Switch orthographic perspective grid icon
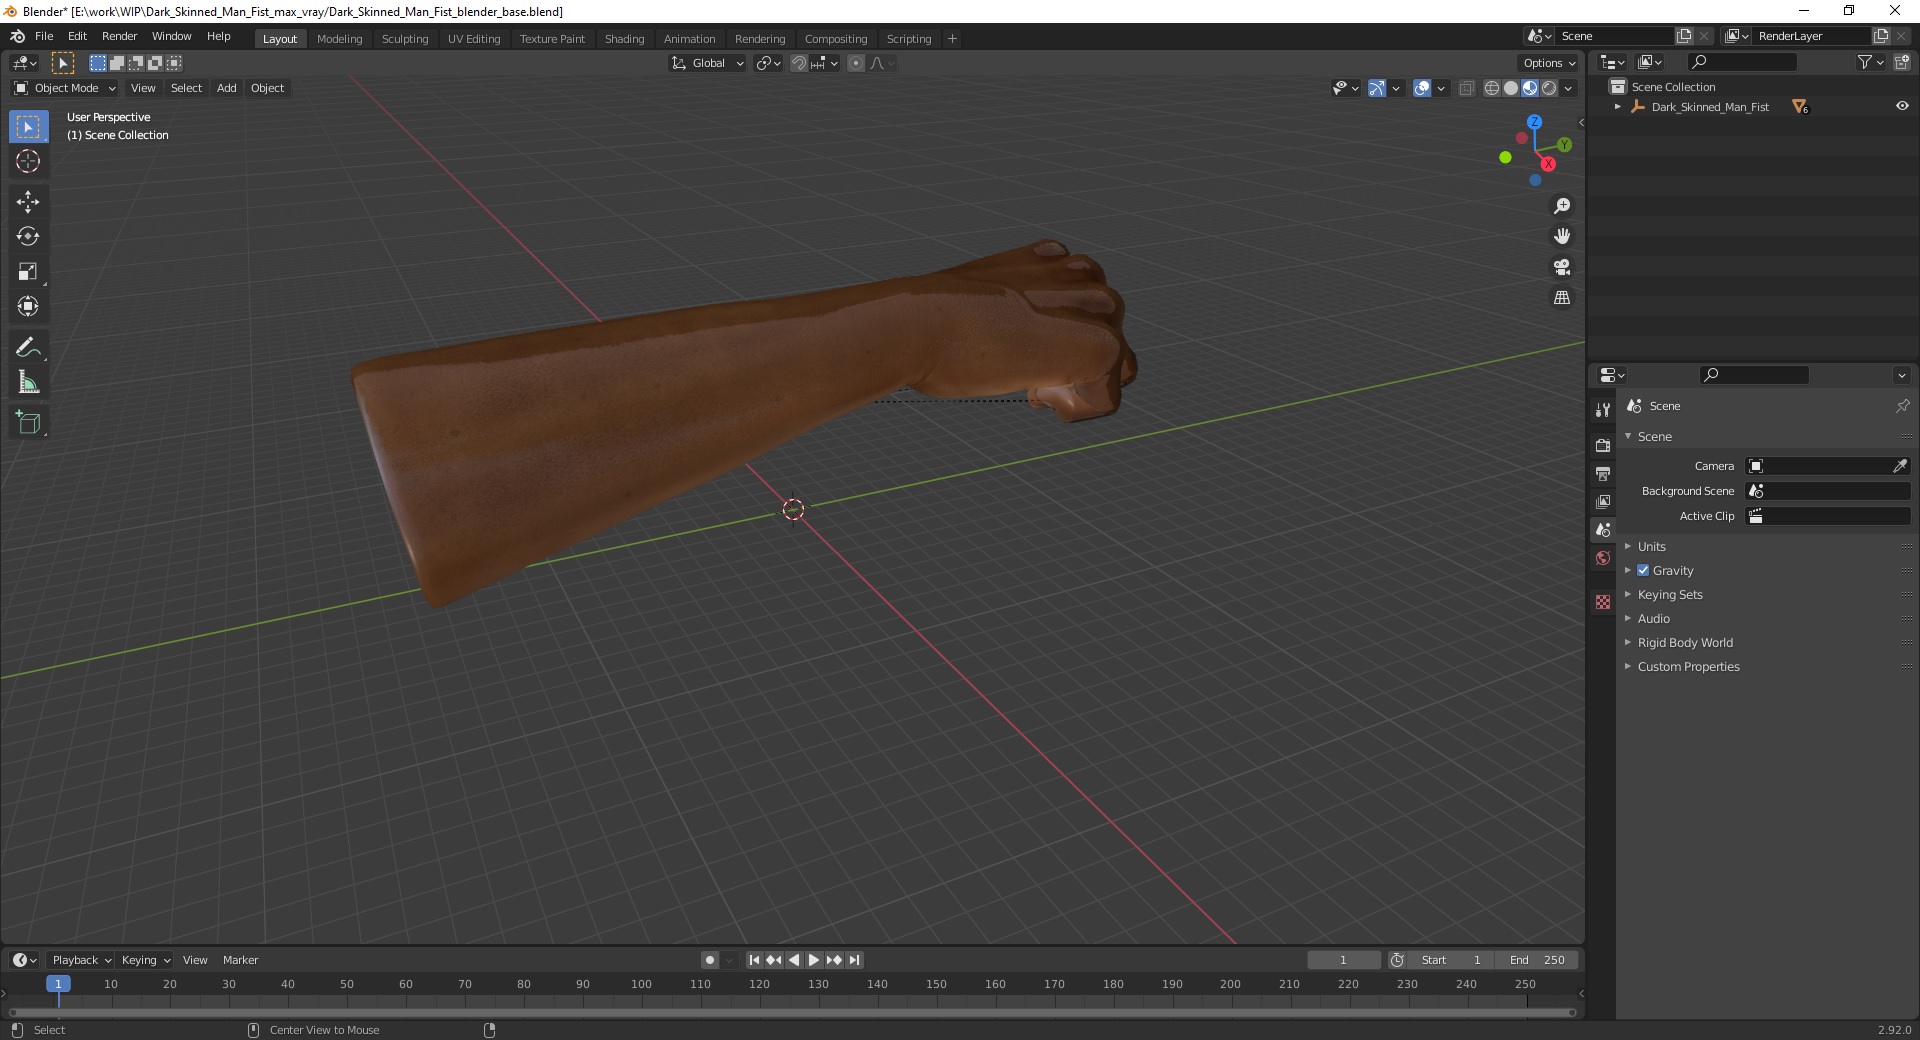1920x1040 pixels. pos(1562,298)
